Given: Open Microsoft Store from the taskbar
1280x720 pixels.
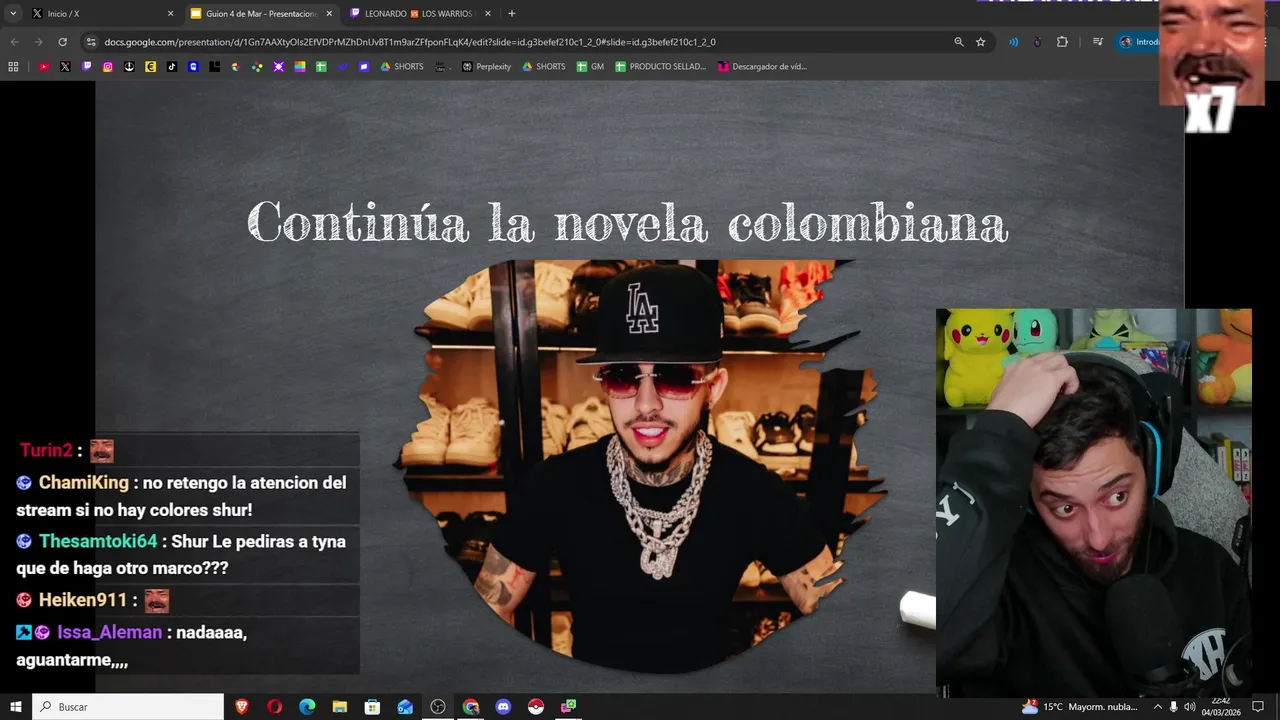Looking at the screenshot, I should coord(372,707).
